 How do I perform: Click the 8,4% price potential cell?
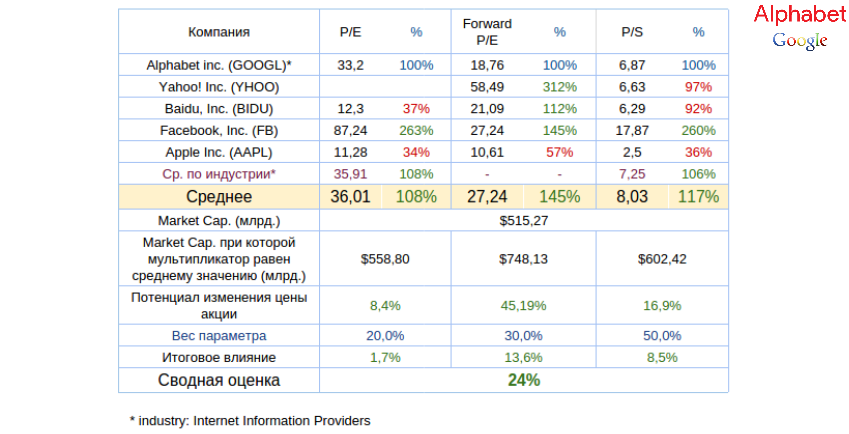click(385, 306)
